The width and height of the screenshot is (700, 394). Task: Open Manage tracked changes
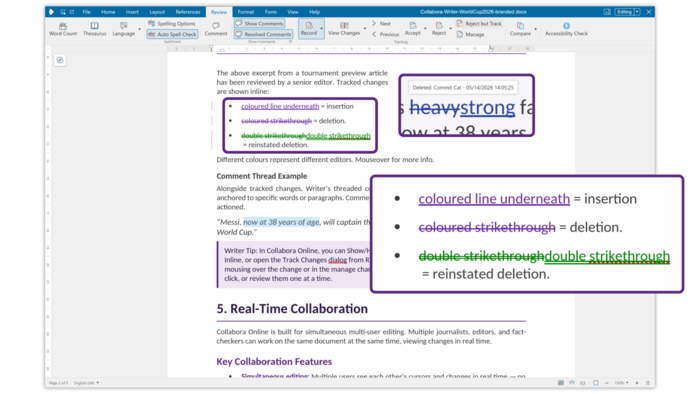pos(471,34)
